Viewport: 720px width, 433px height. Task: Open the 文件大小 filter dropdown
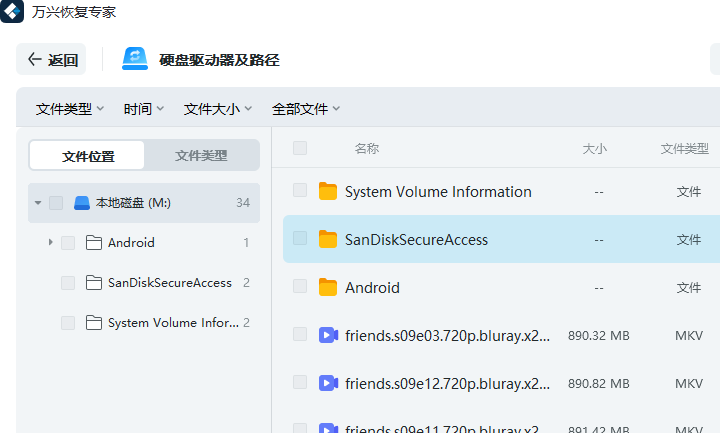(x=217, y=109)
